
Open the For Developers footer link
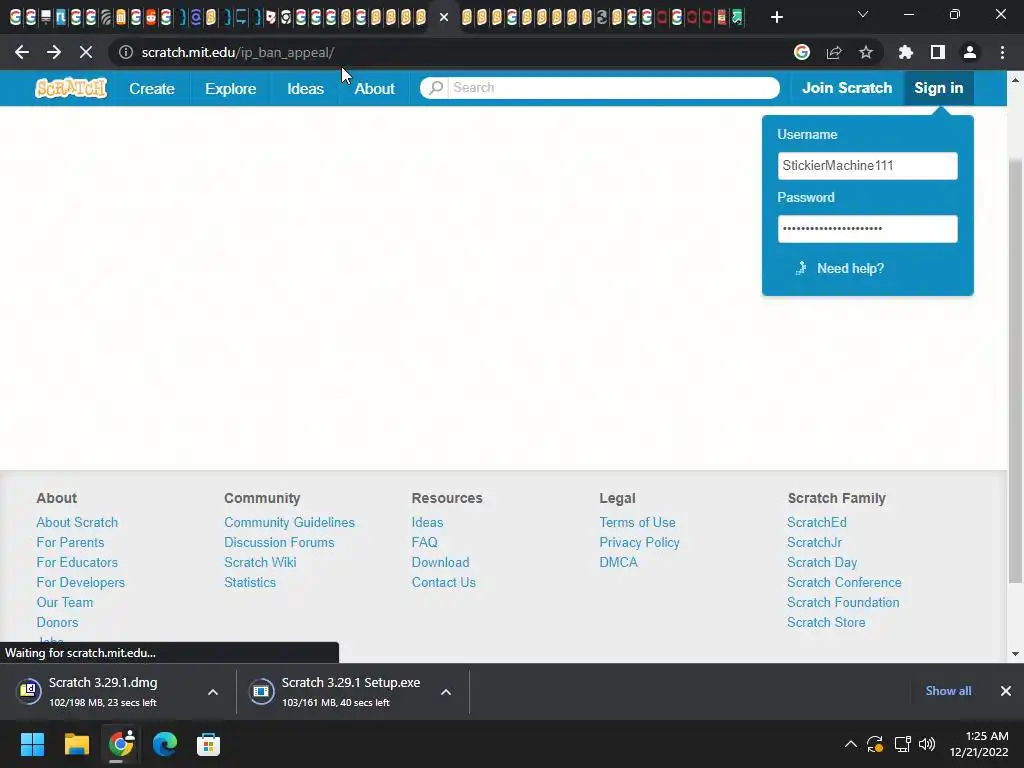[x=80, y=583]
